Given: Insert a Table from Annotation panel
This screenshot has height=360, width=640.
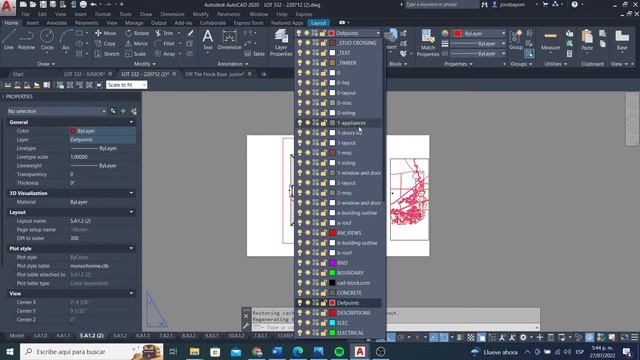Looking at the screenshot, I should pyautogui.click(x=254, y=53).
